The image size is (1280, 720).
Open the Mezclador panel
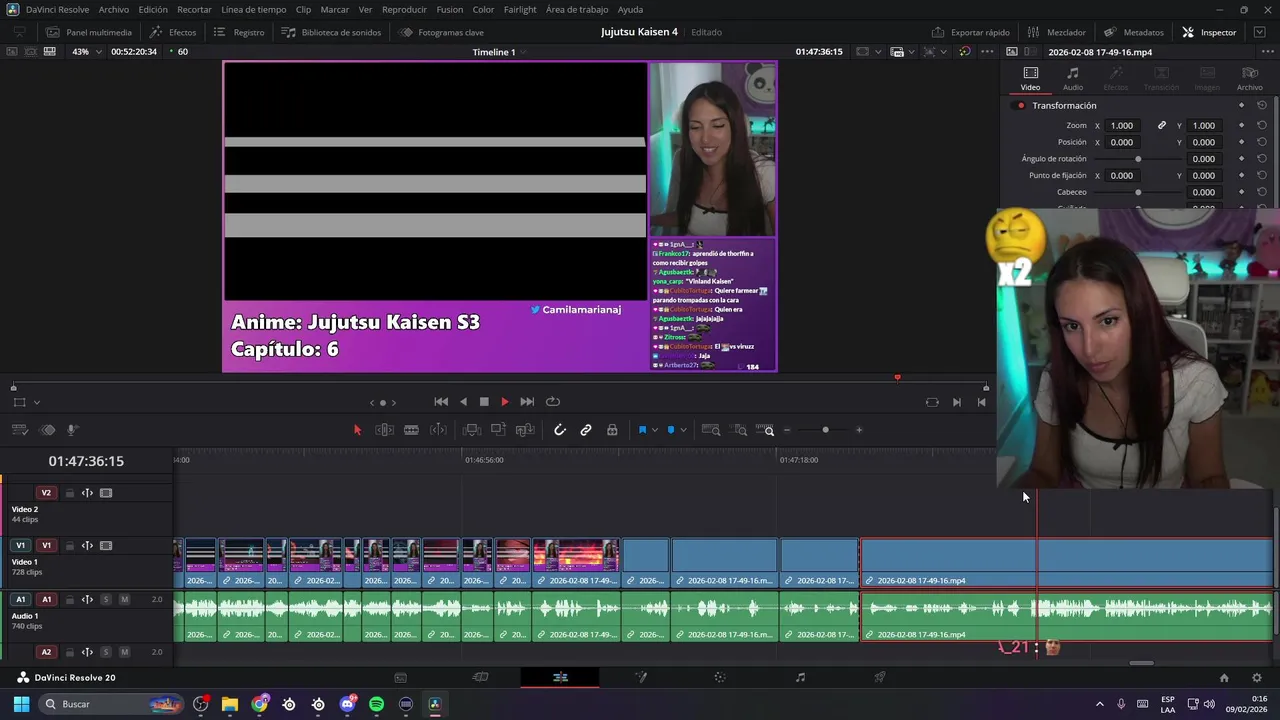1056,32
